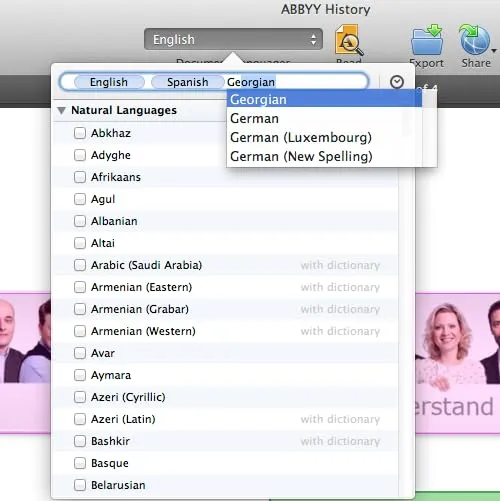The height and width of the screenshot is (501, 500).
Task: Click the English language token
Action: [x=109, y=82]
